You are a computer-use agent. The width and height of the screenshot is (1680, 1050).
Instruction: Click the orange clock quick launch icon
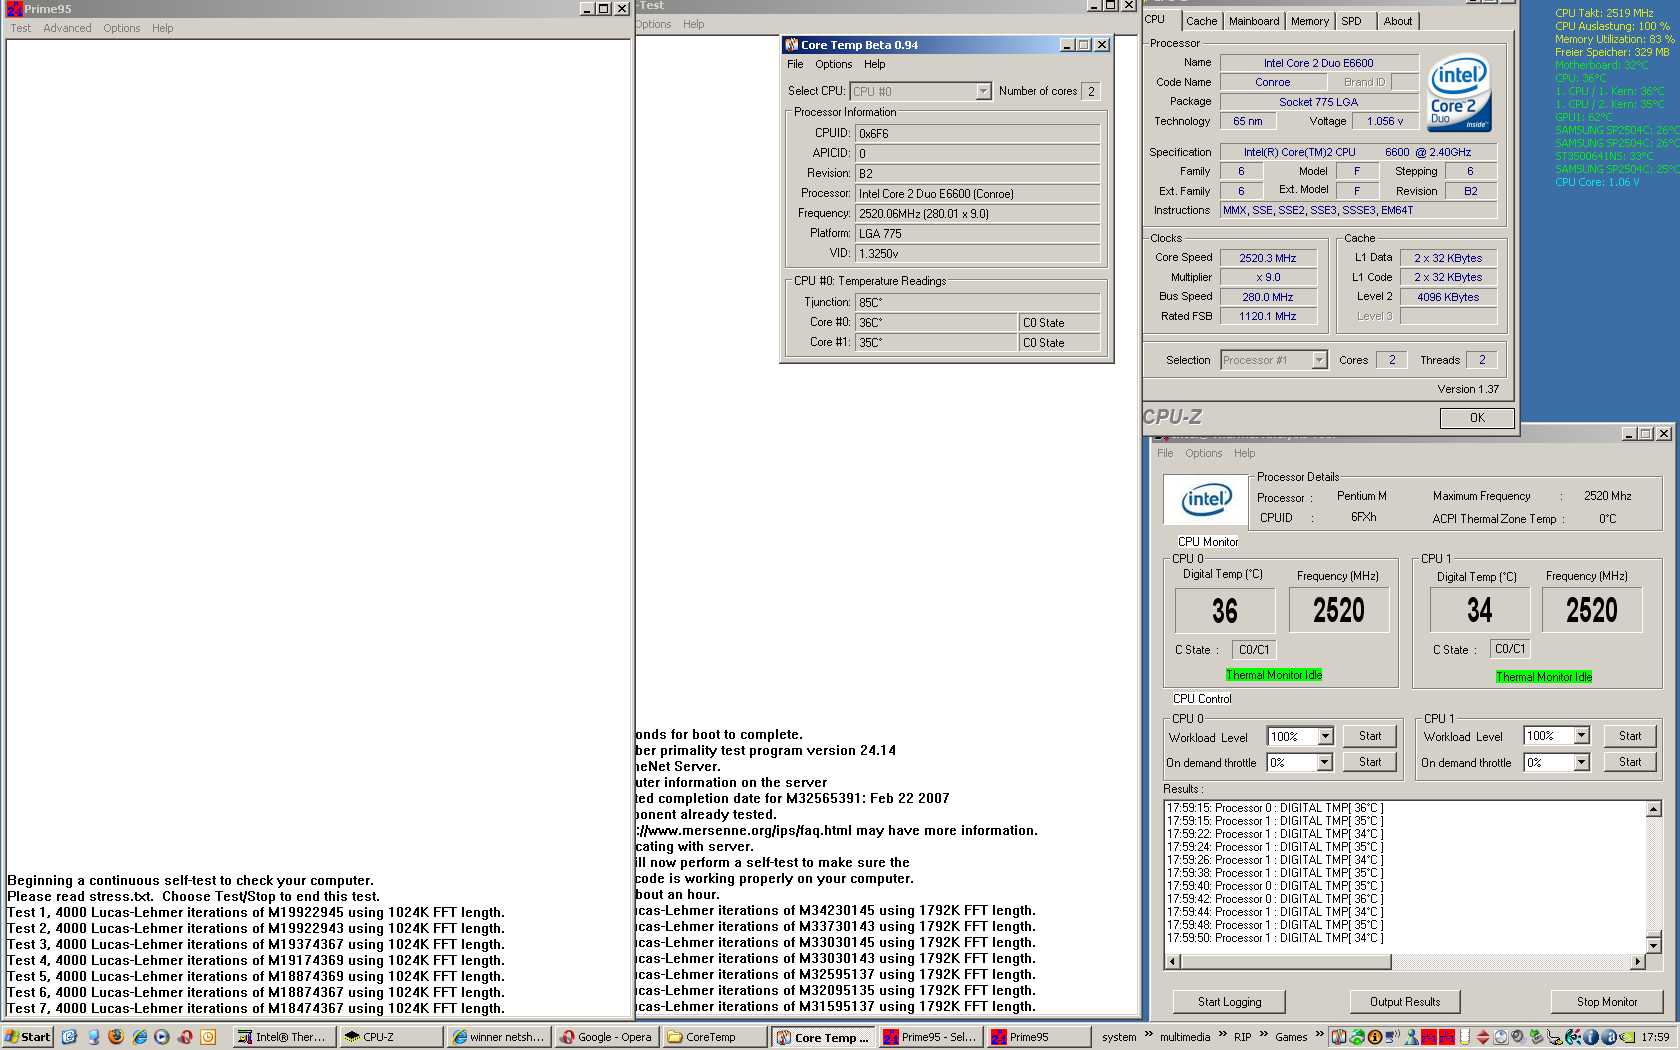[208, 1037]
